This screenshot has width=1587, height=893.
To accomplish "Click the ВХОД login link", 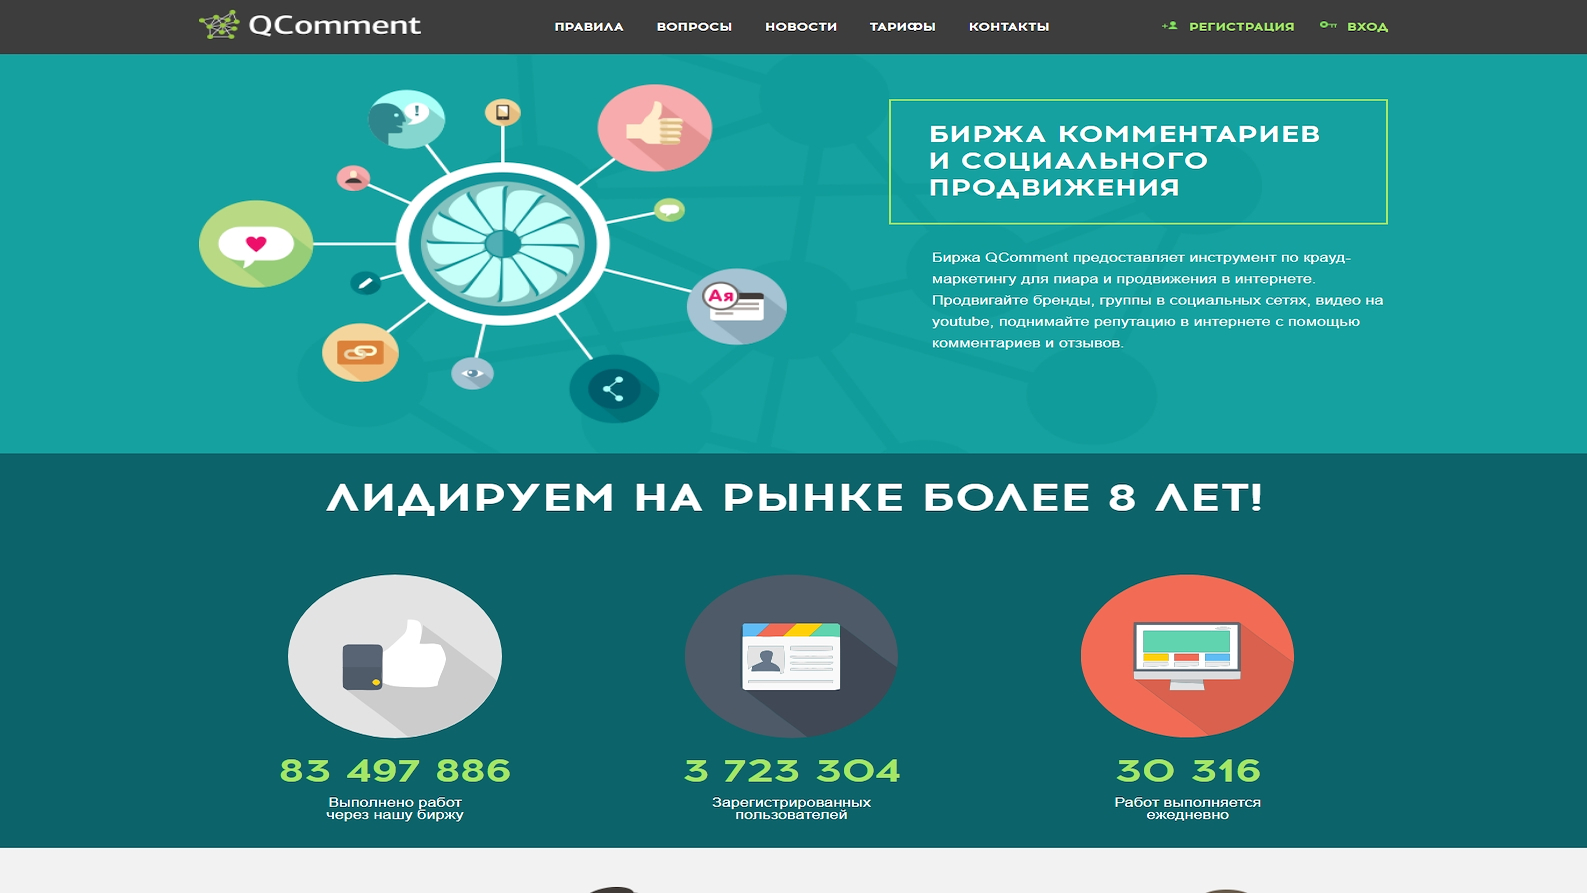I will 1367,27.
